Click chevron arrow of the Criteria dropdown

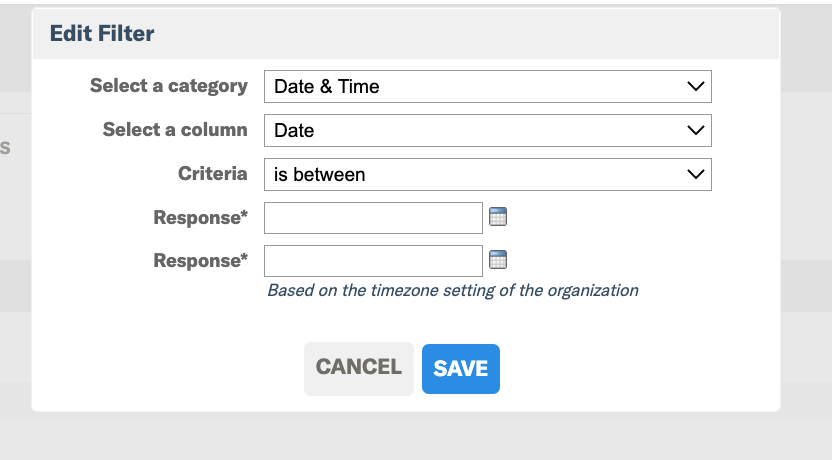(x=695, y=174)
